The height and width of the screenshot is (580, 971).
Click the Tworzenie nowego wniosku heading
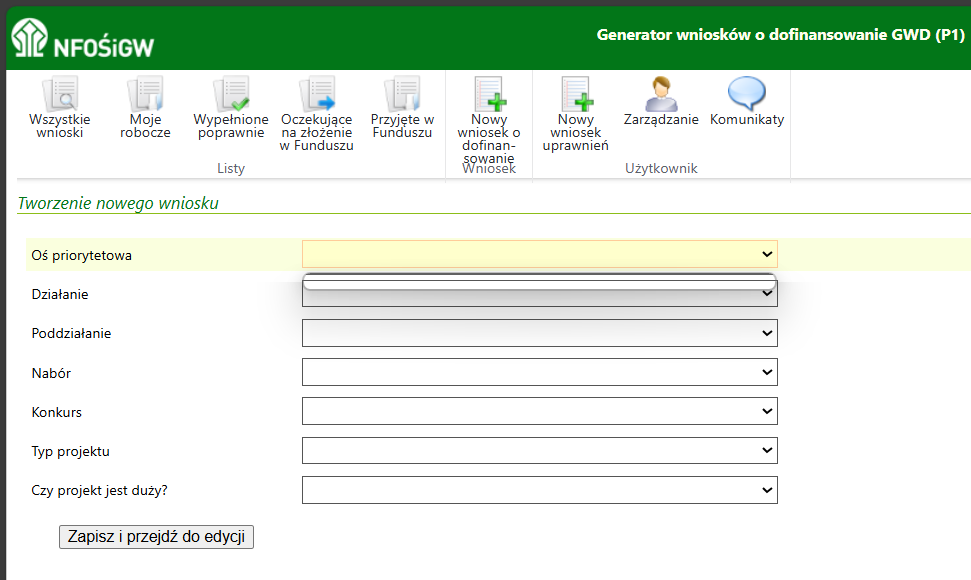click(118, 203)
